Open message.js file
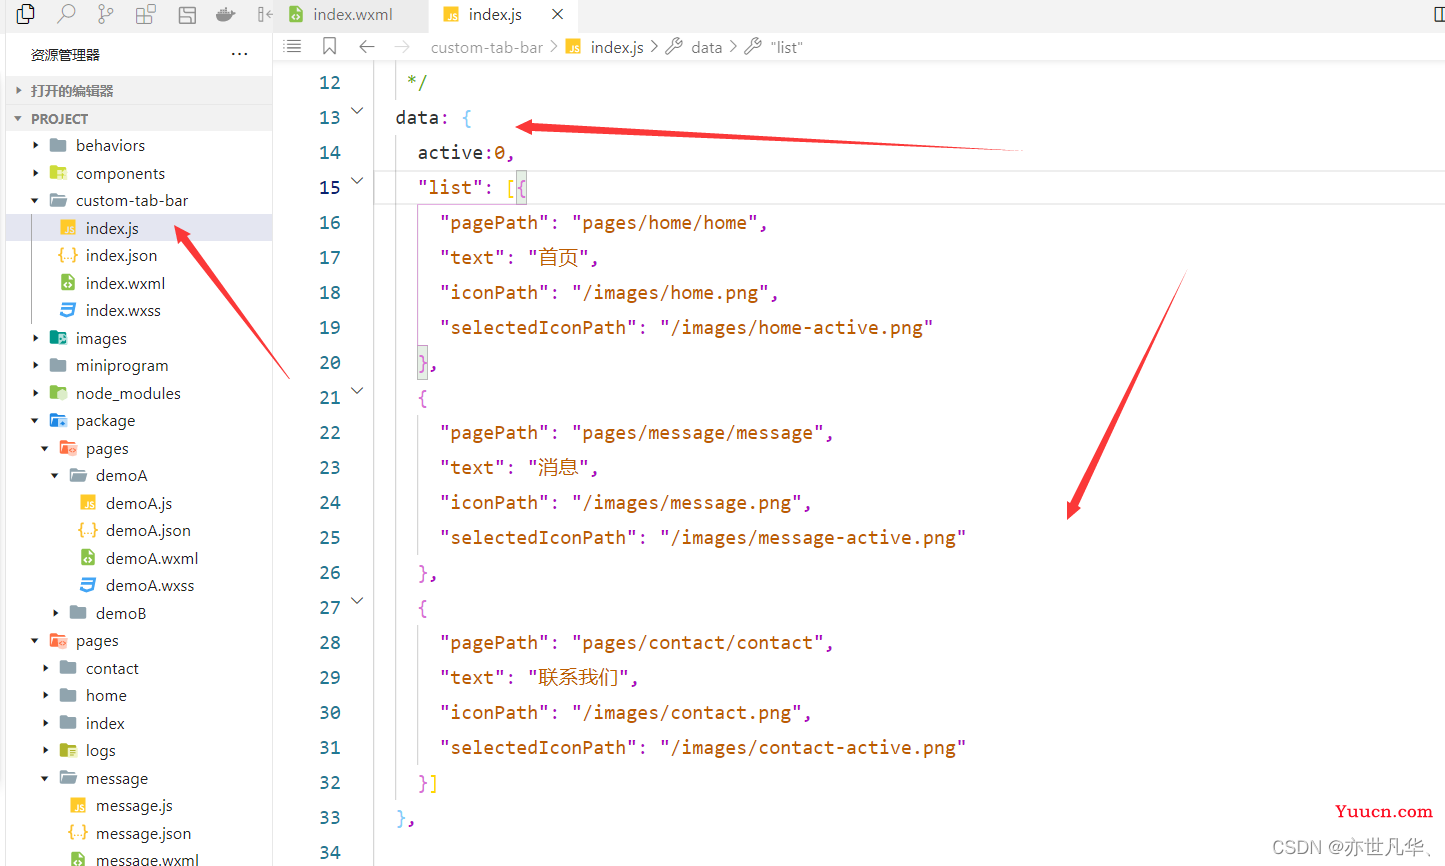Image resolution: width=1445 pixels, height=866 pixels. [x=138, y=805]
